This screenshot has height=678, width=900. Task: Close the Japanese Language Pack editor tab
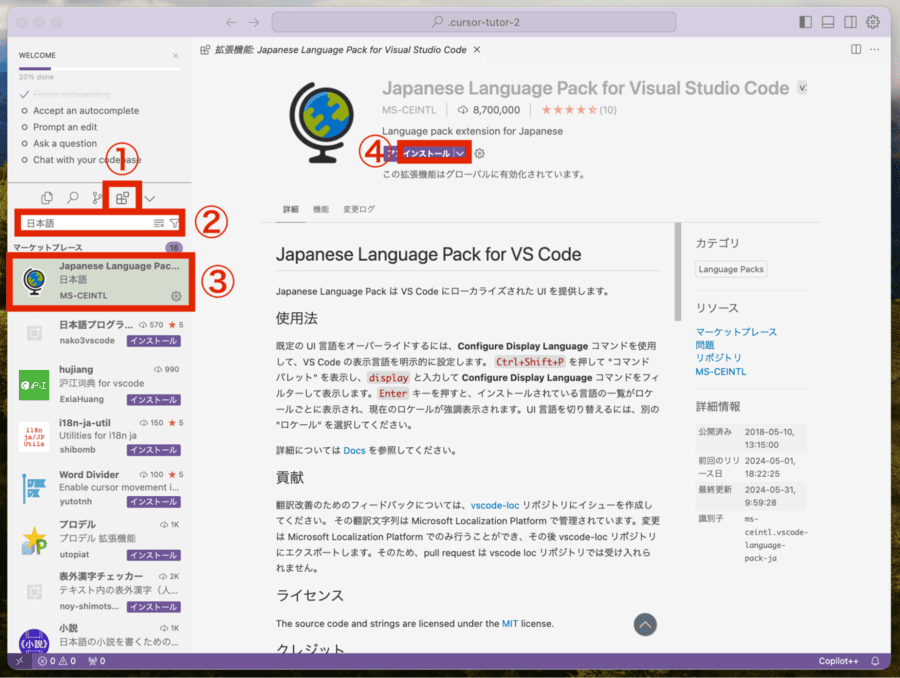tap(477, 50)
